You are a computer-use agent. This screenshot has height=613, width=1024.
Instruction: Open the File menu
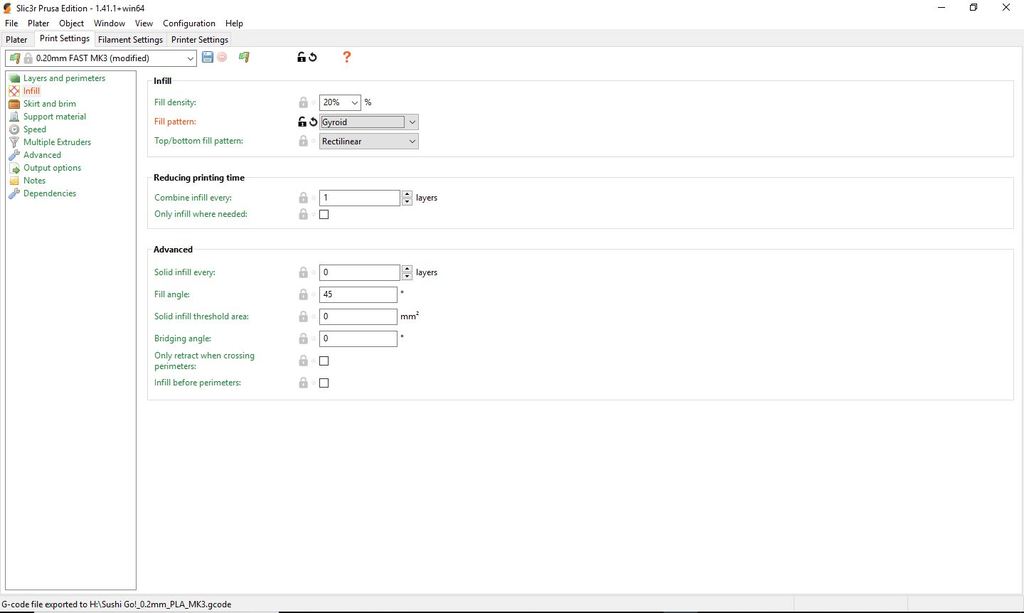tap(11, 23)
